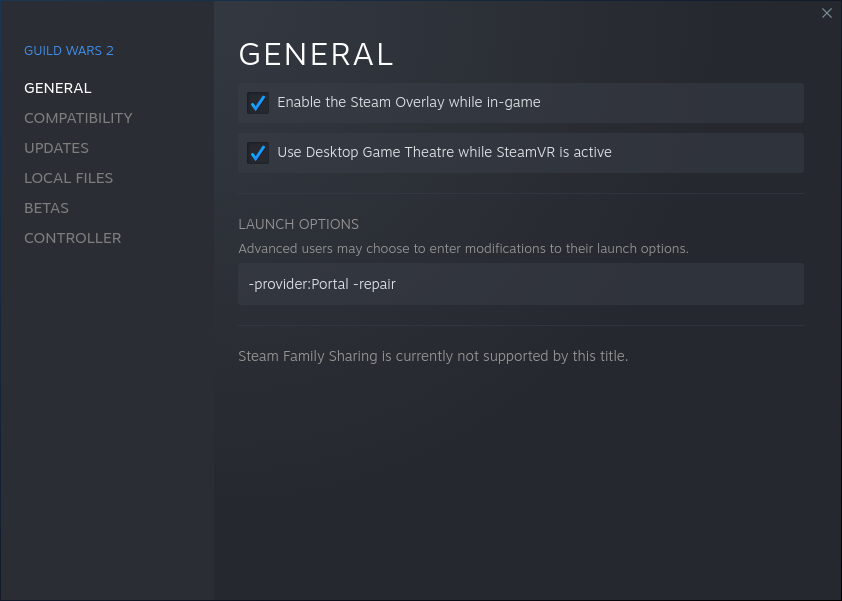Click the GUILD WARS 2 title link
842x601 pixels.
[69, 50]
